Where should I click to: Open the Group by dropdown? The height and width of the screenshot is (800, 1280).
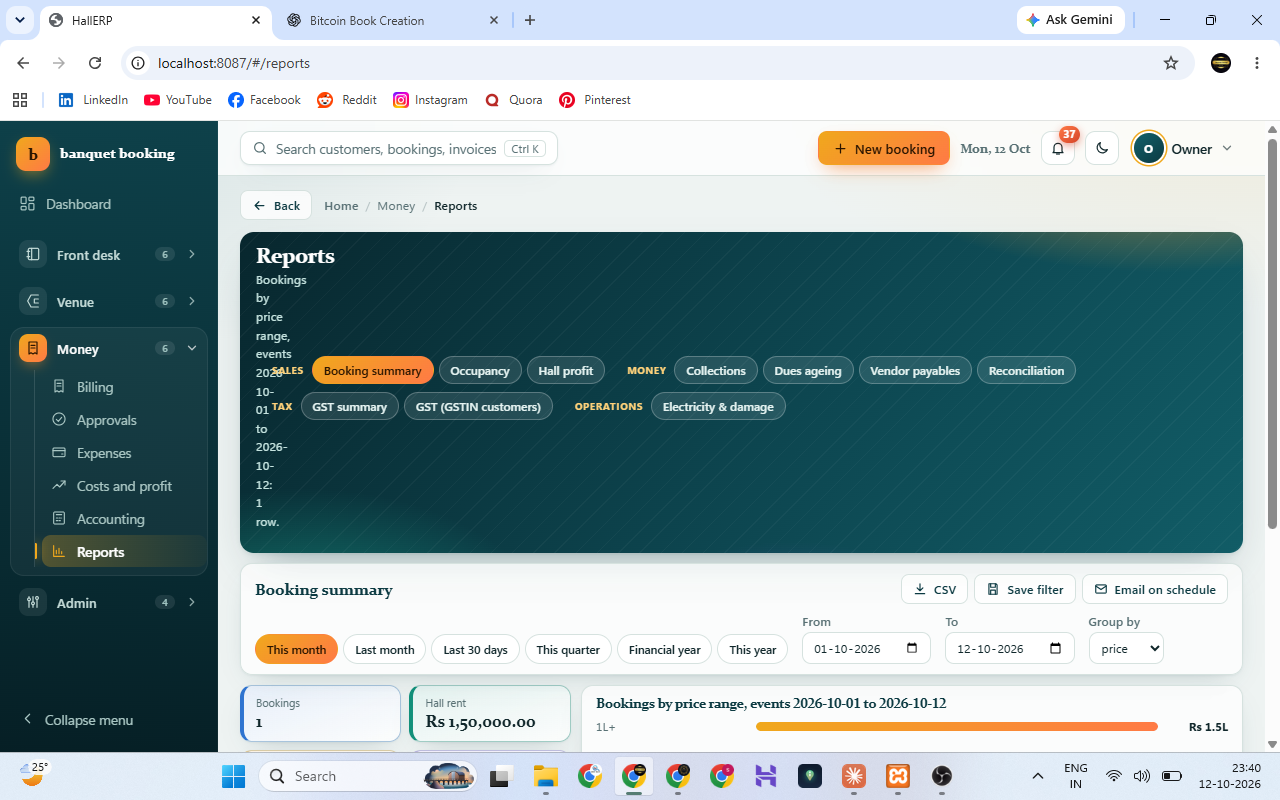click(x=1126, y=649)
